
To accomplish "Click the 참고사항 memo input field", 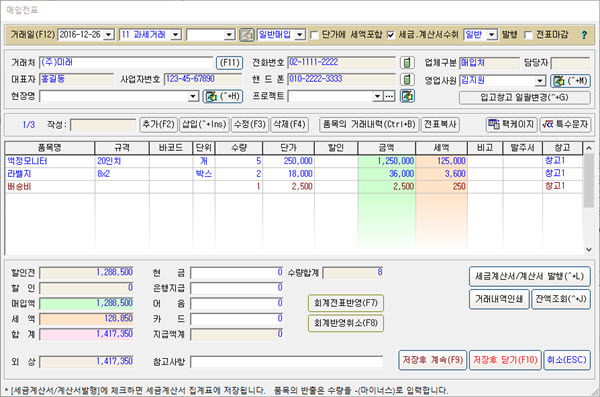I will (x=286, y=361).
